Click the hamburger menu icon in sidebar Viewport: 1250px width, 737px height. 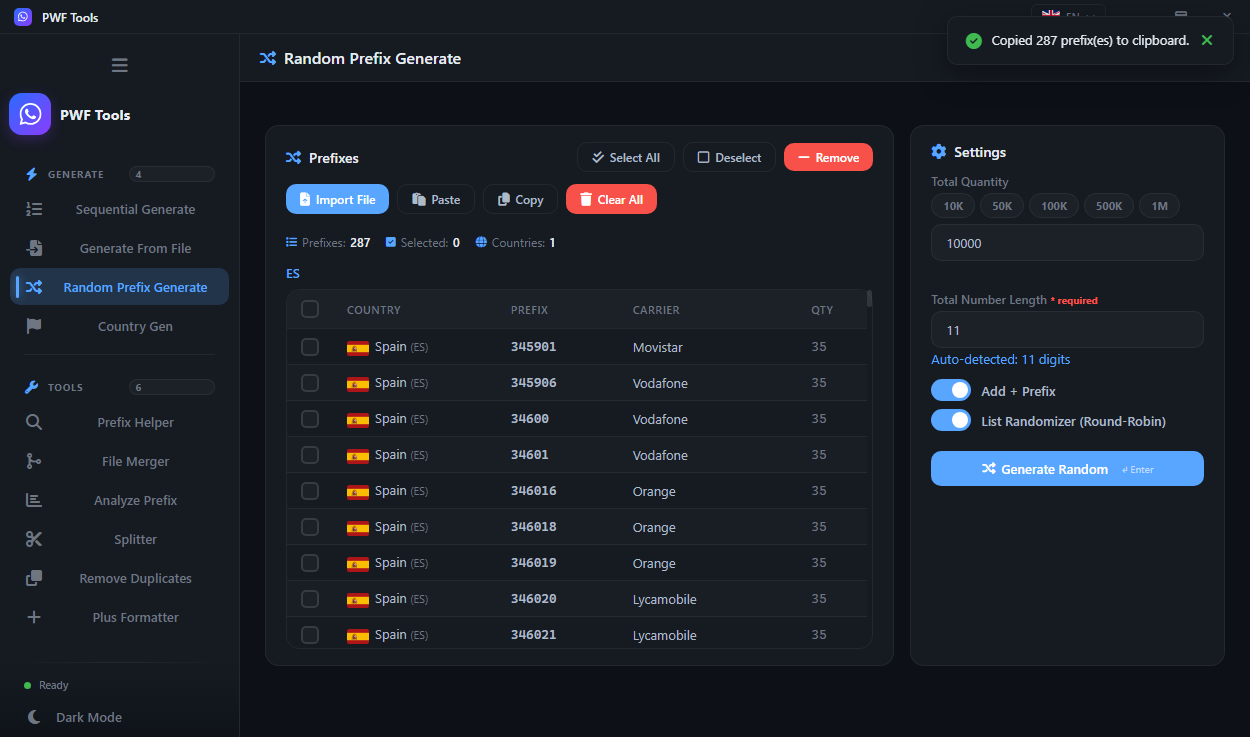120,65
